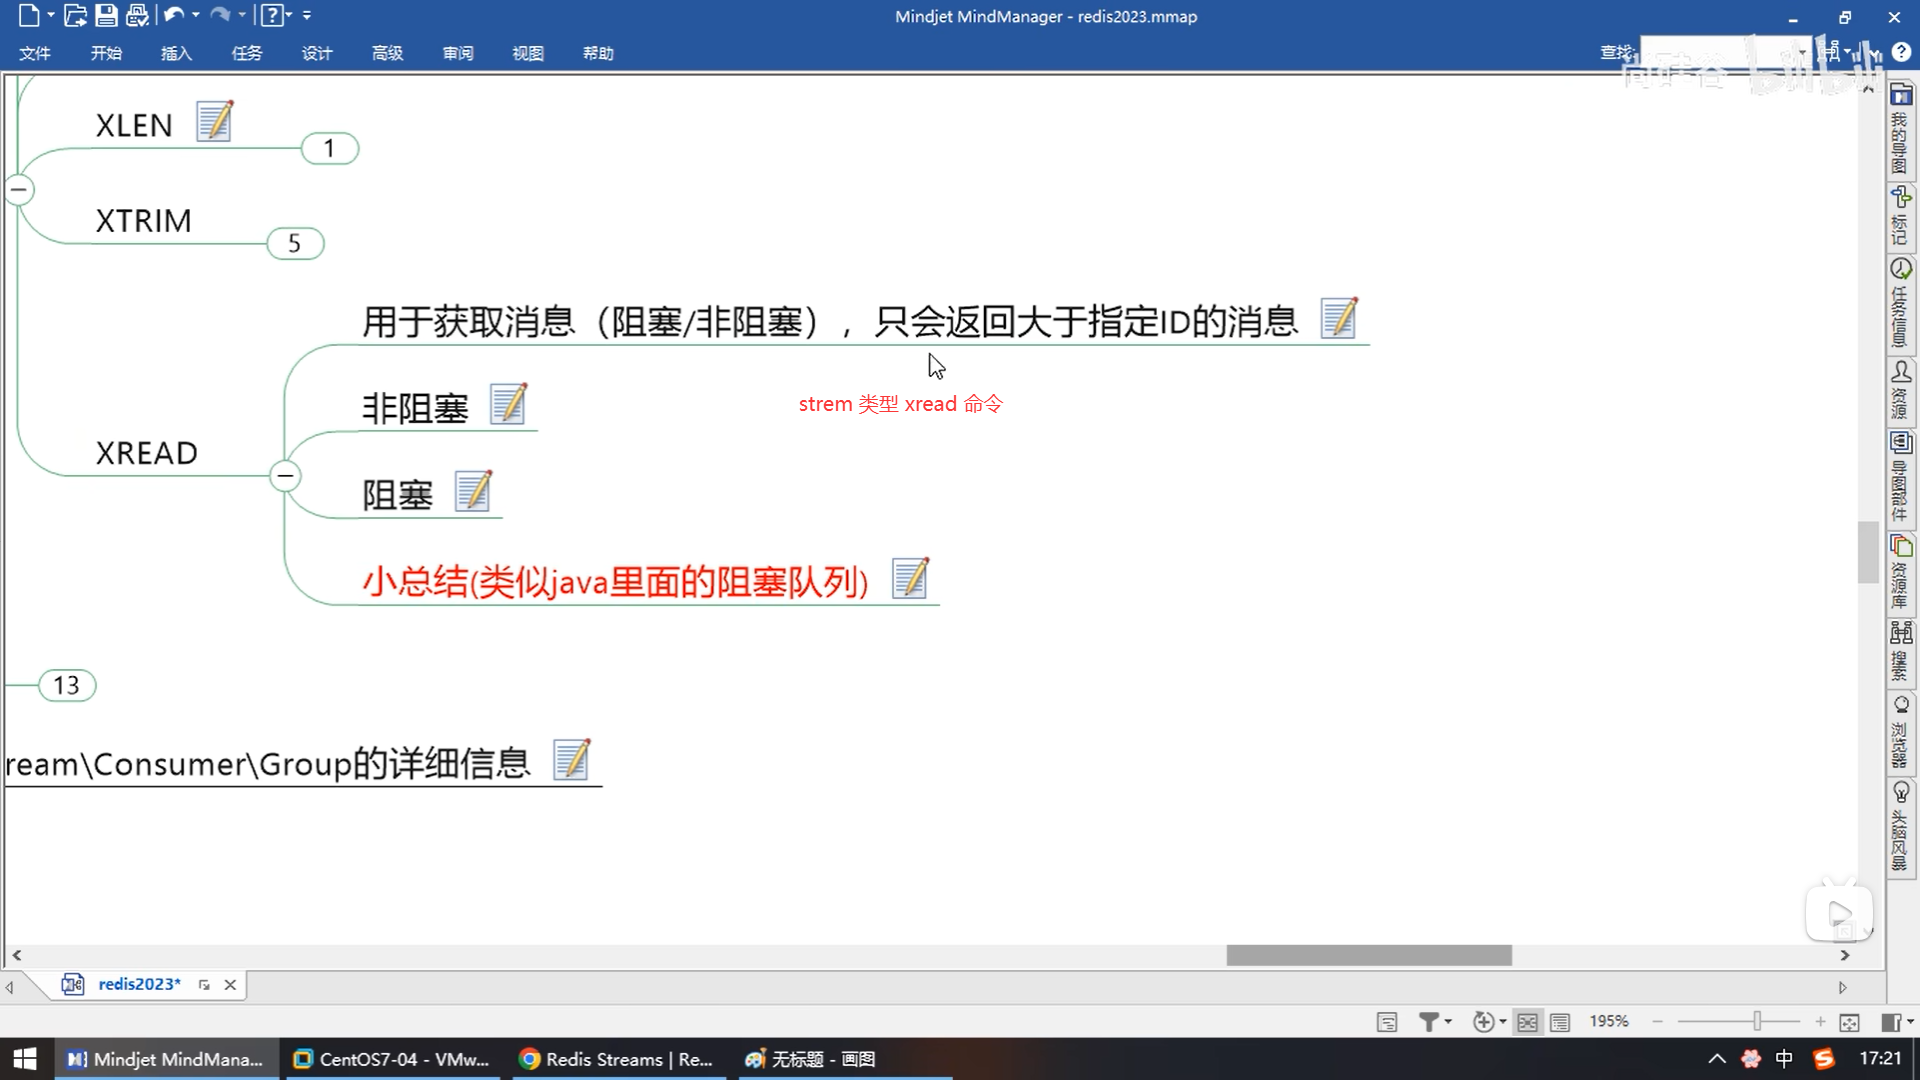Click the fit map to window icon
Image resolution: width=1920 pixels, height=1080 pixels.
1849,1022
